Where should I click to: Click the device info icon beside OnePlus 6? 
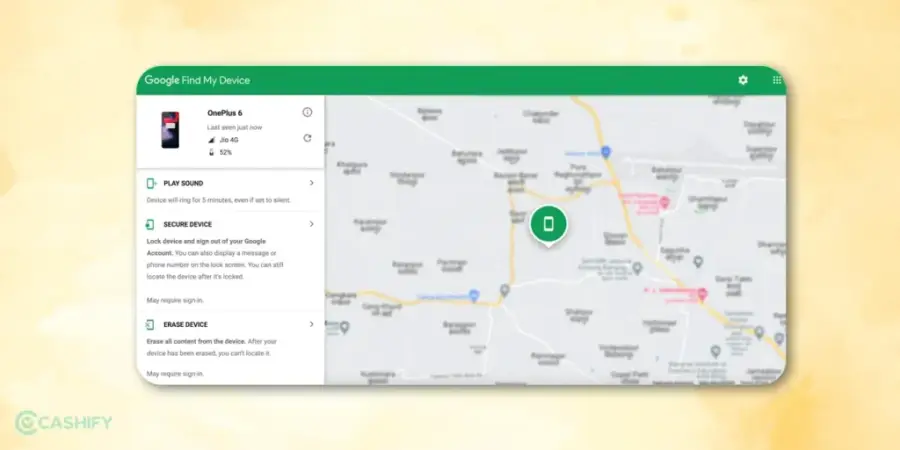point(307,112)
